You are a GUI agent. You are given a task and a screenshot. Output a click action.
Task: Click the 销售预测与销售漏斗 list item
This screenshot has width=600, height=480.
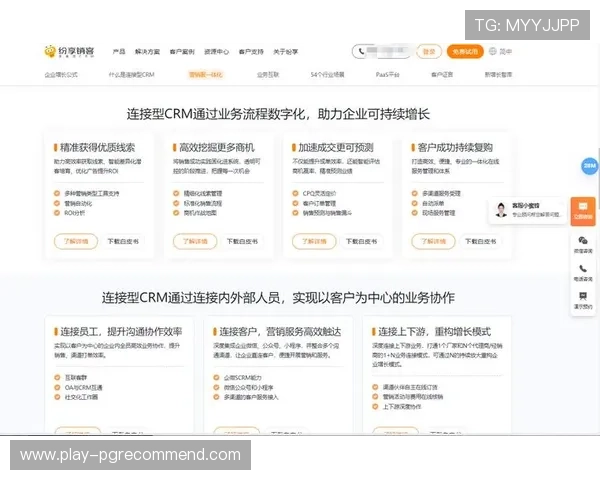point(327,213)
